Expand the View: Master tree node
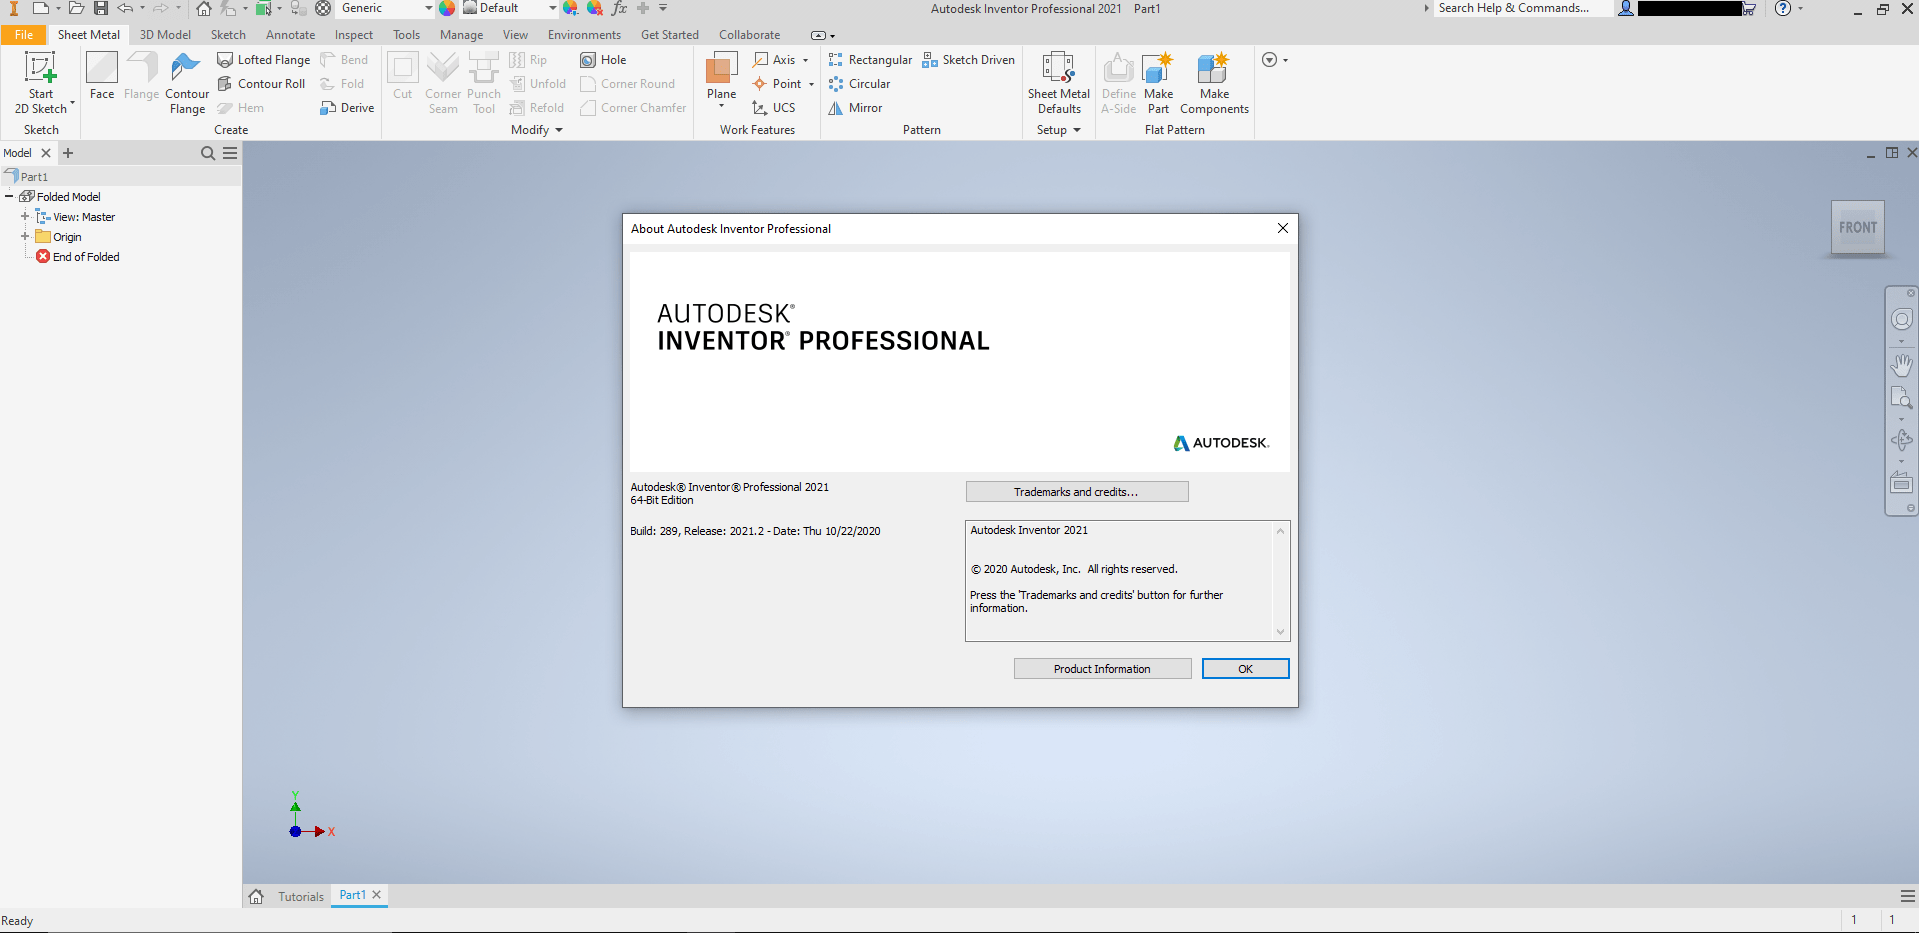This screenshot has width=1919, height=933. pos(25,216)
